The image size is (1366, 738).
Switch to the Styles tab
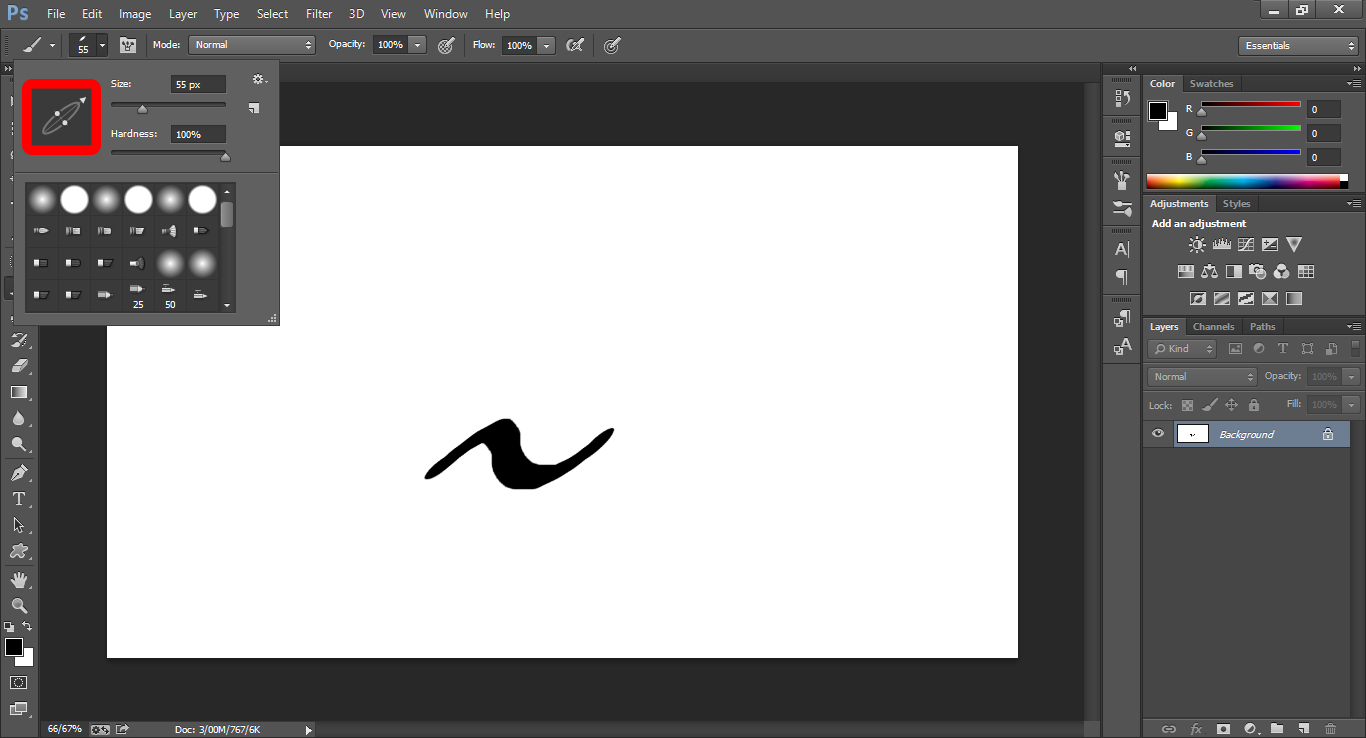pyautogui.click(x=1236, y=204)
